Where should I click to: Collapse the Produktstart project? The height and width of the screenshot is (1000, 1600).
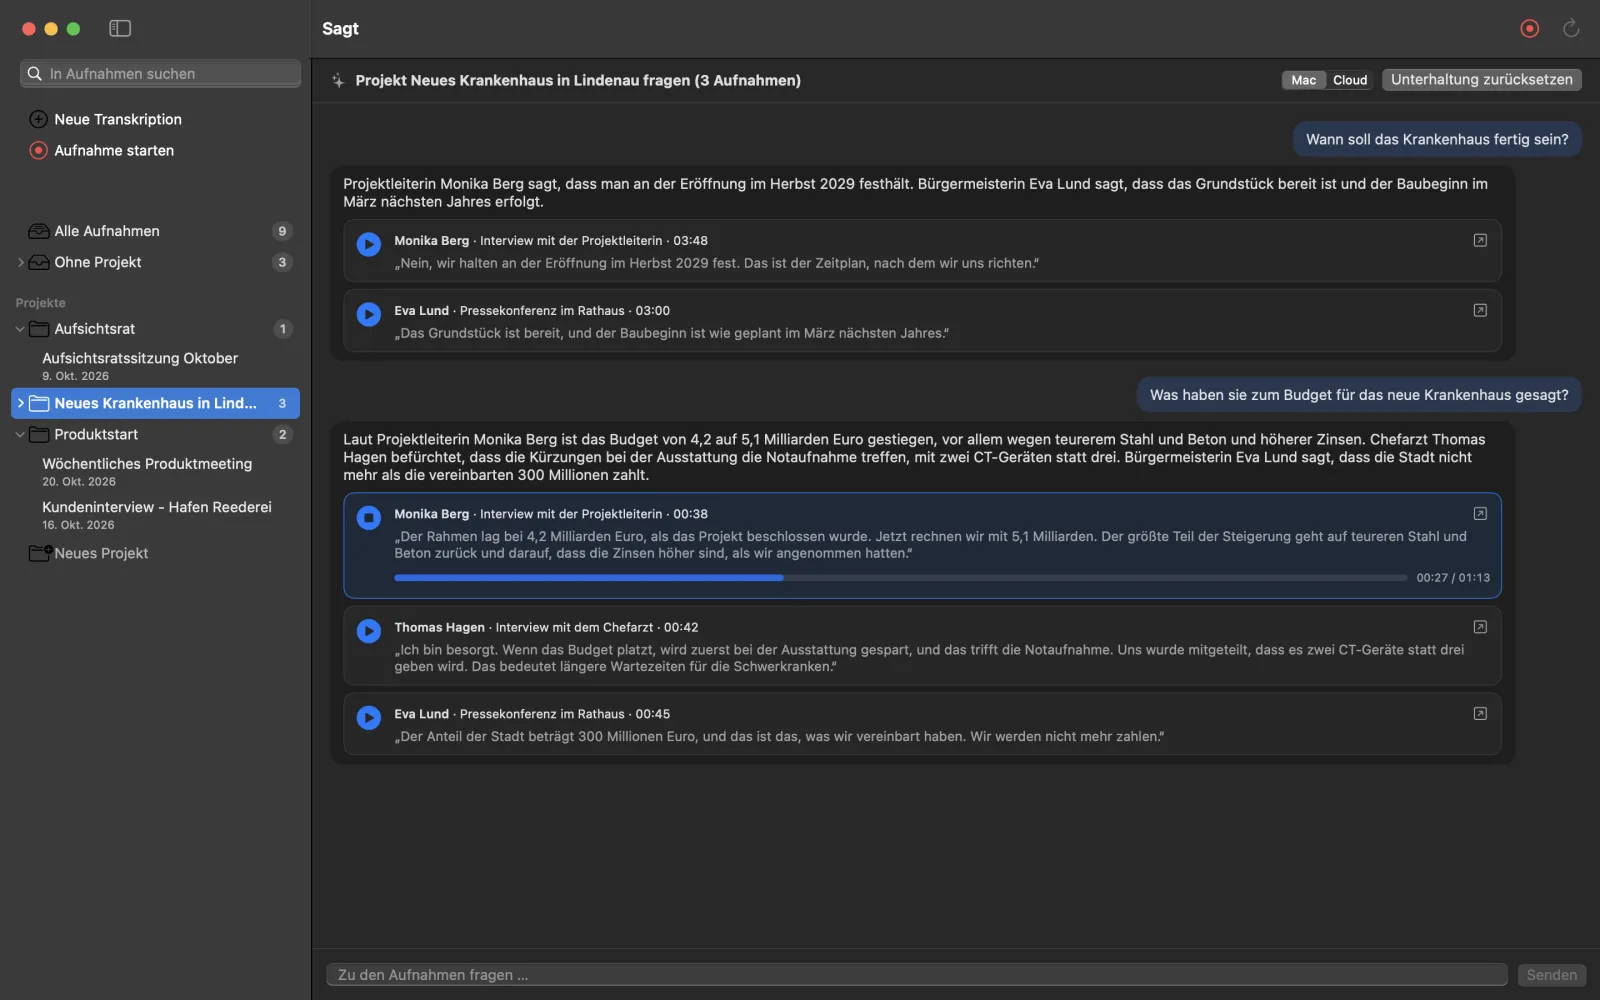point(20,435)
